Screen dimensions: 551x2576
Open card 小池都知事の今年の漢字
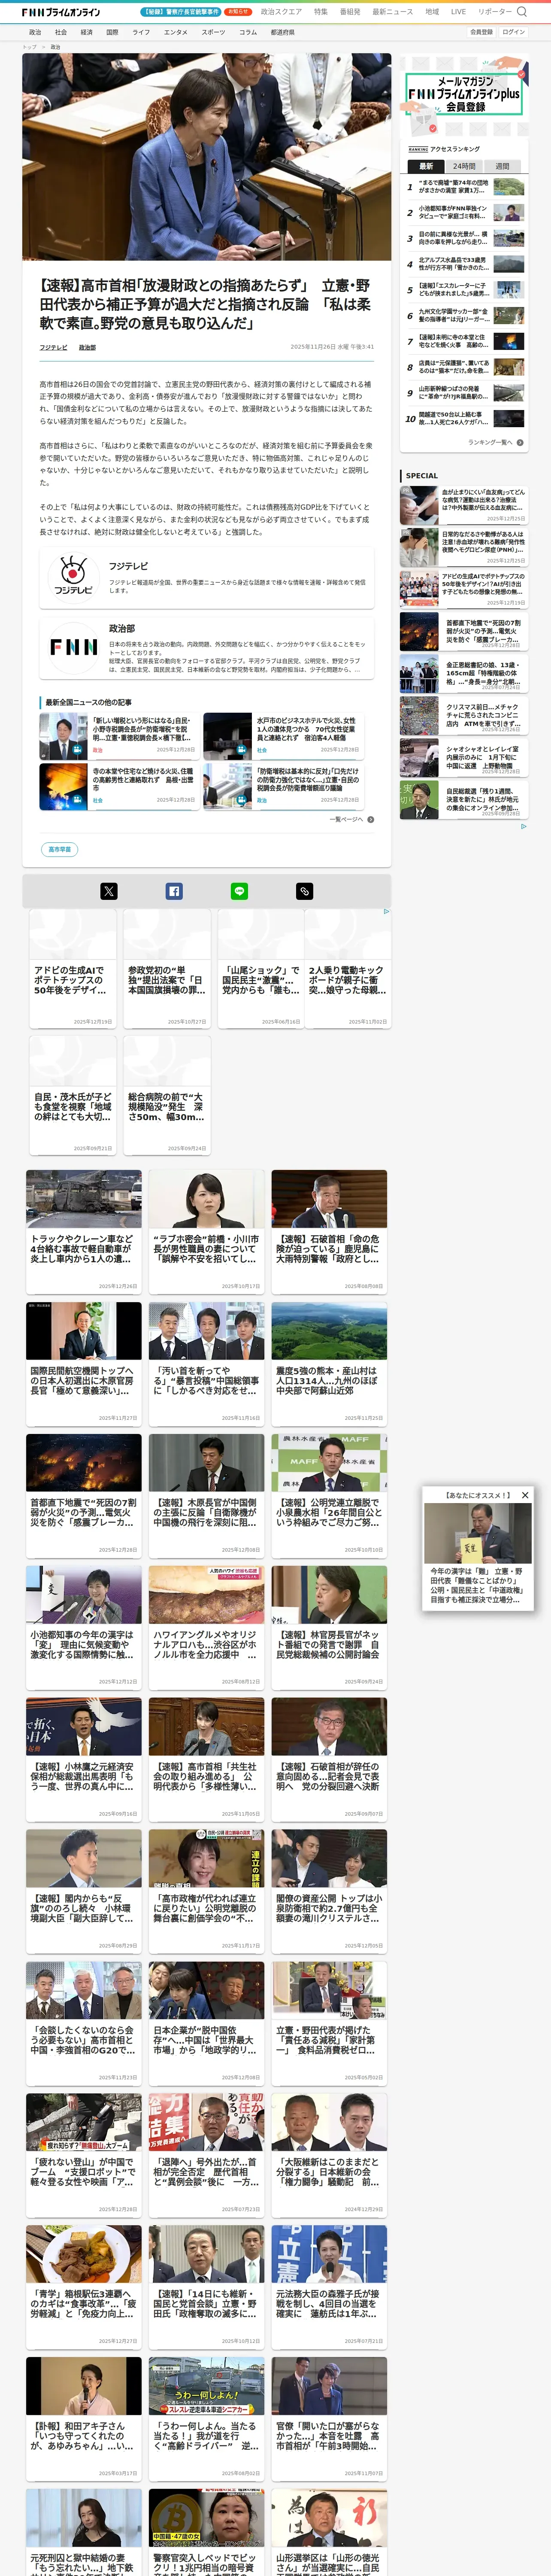pos(84,1628)
